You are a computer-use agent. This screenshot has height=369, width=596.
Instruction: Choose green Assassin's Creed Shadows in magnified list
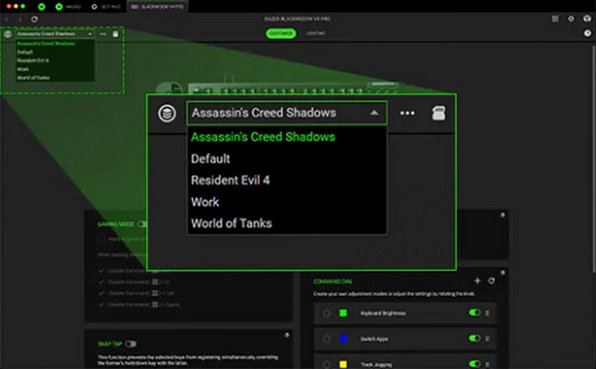pyautogui.click(x=263, y=137)
